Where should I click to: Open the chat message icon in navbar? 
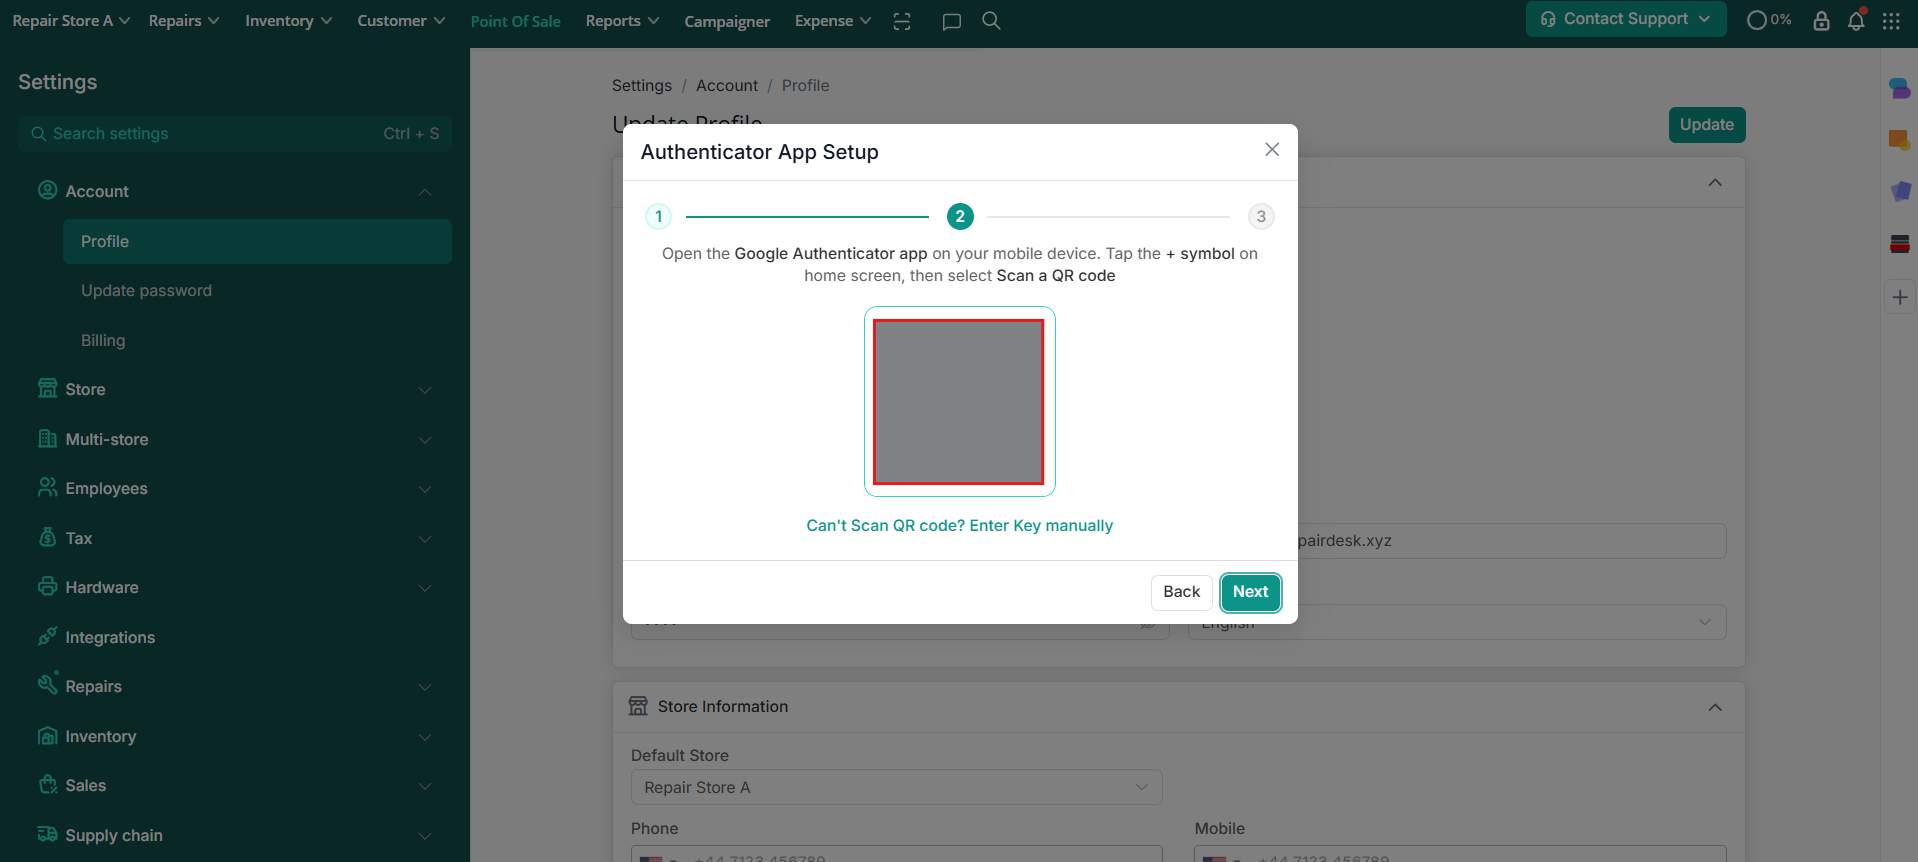coord(951,21)
